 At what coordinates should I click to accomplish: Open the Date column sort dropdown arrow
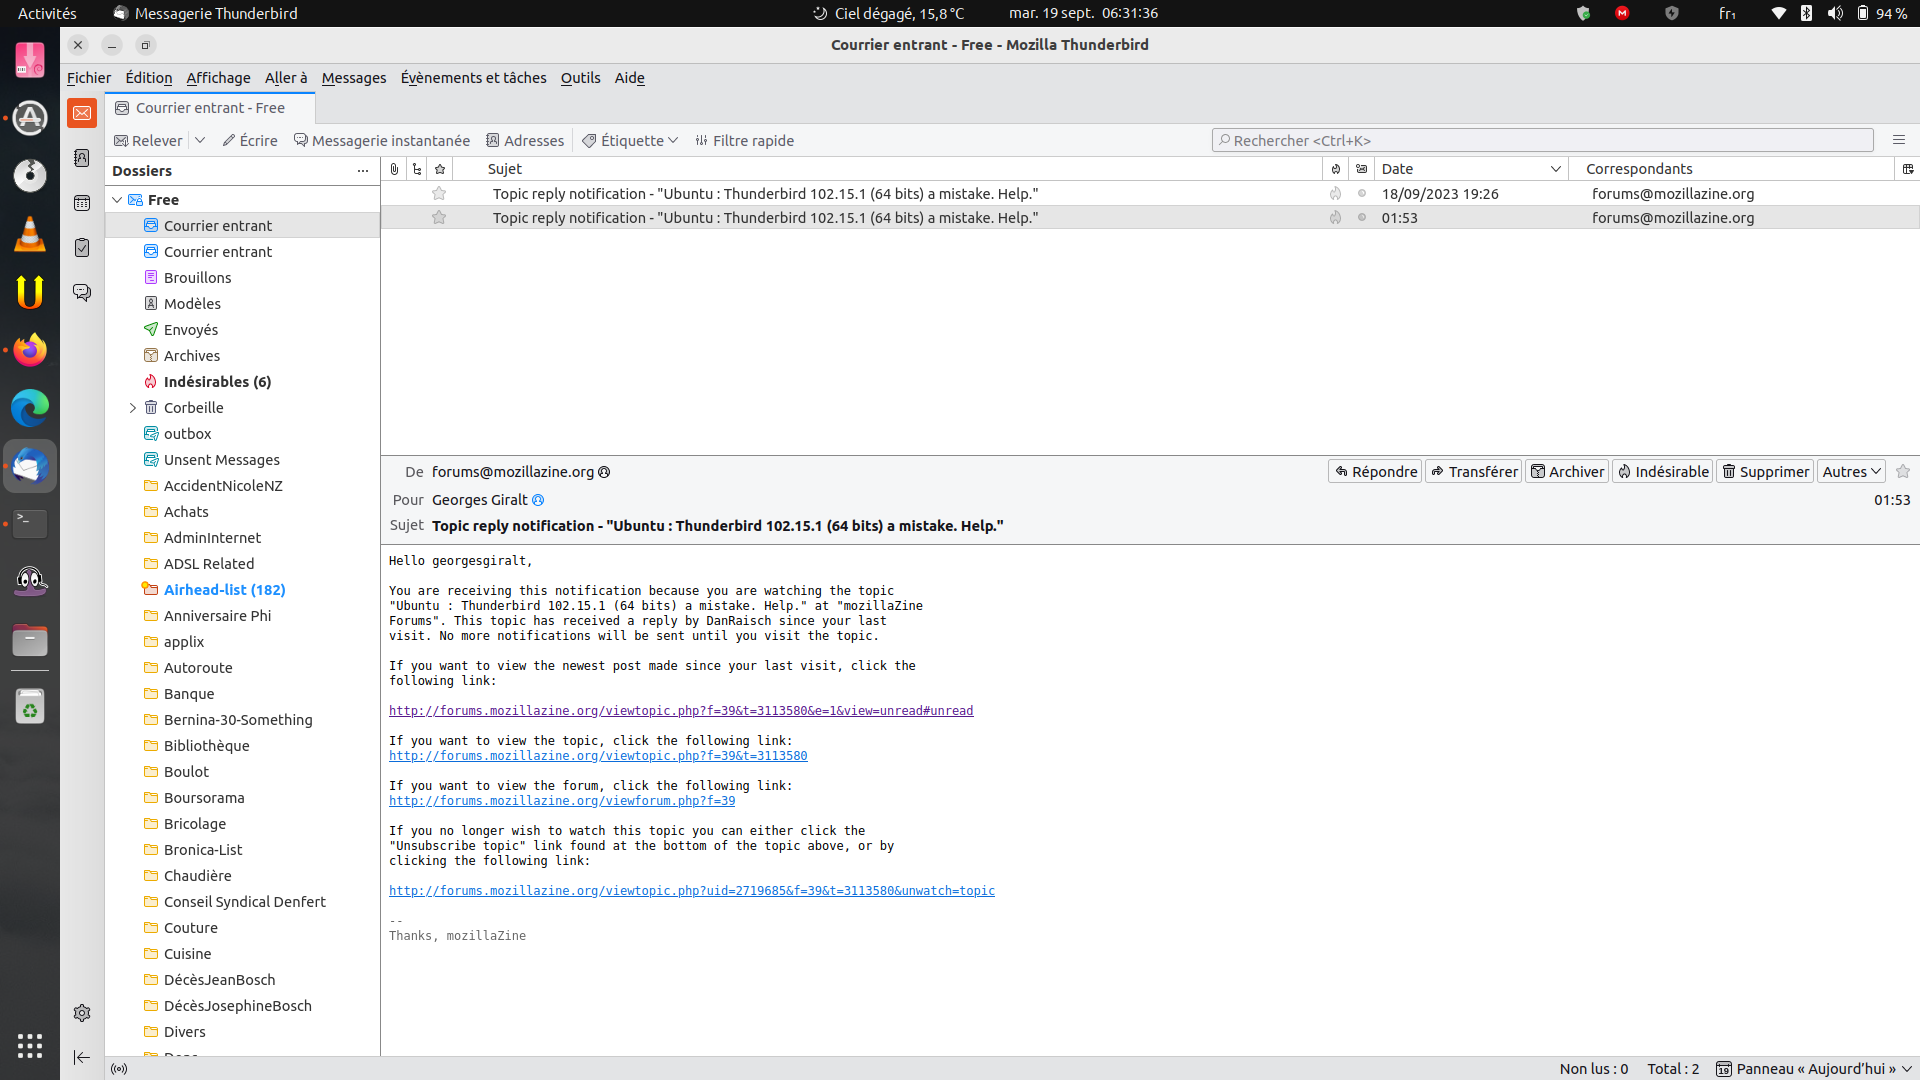point(1556,169)
